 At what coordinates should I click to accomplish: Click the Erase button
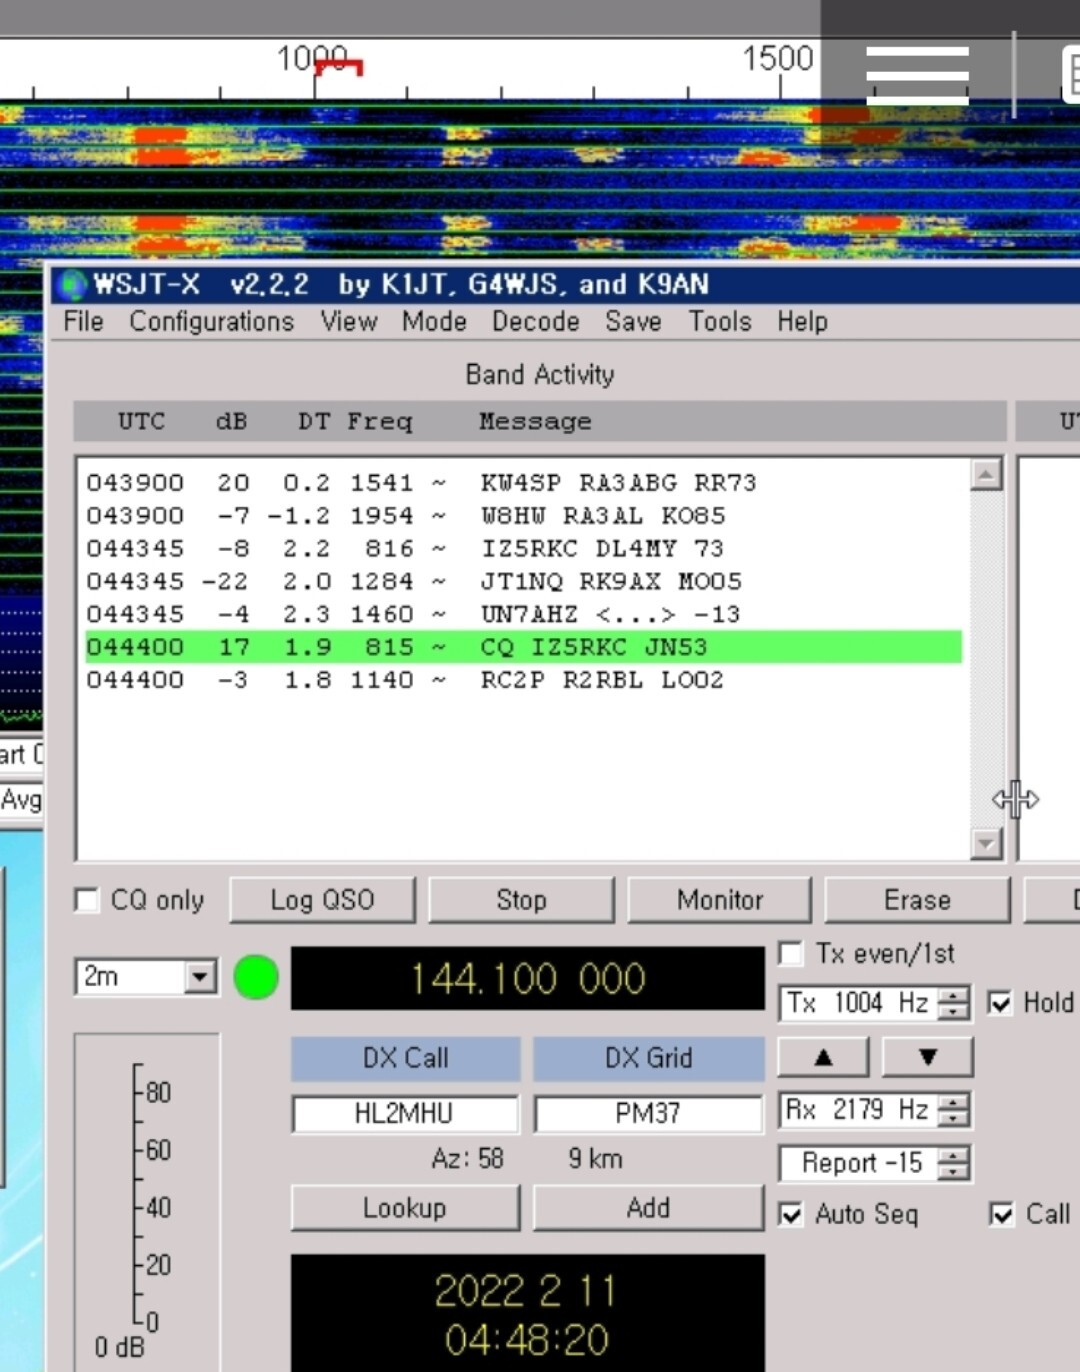(917, 900)
